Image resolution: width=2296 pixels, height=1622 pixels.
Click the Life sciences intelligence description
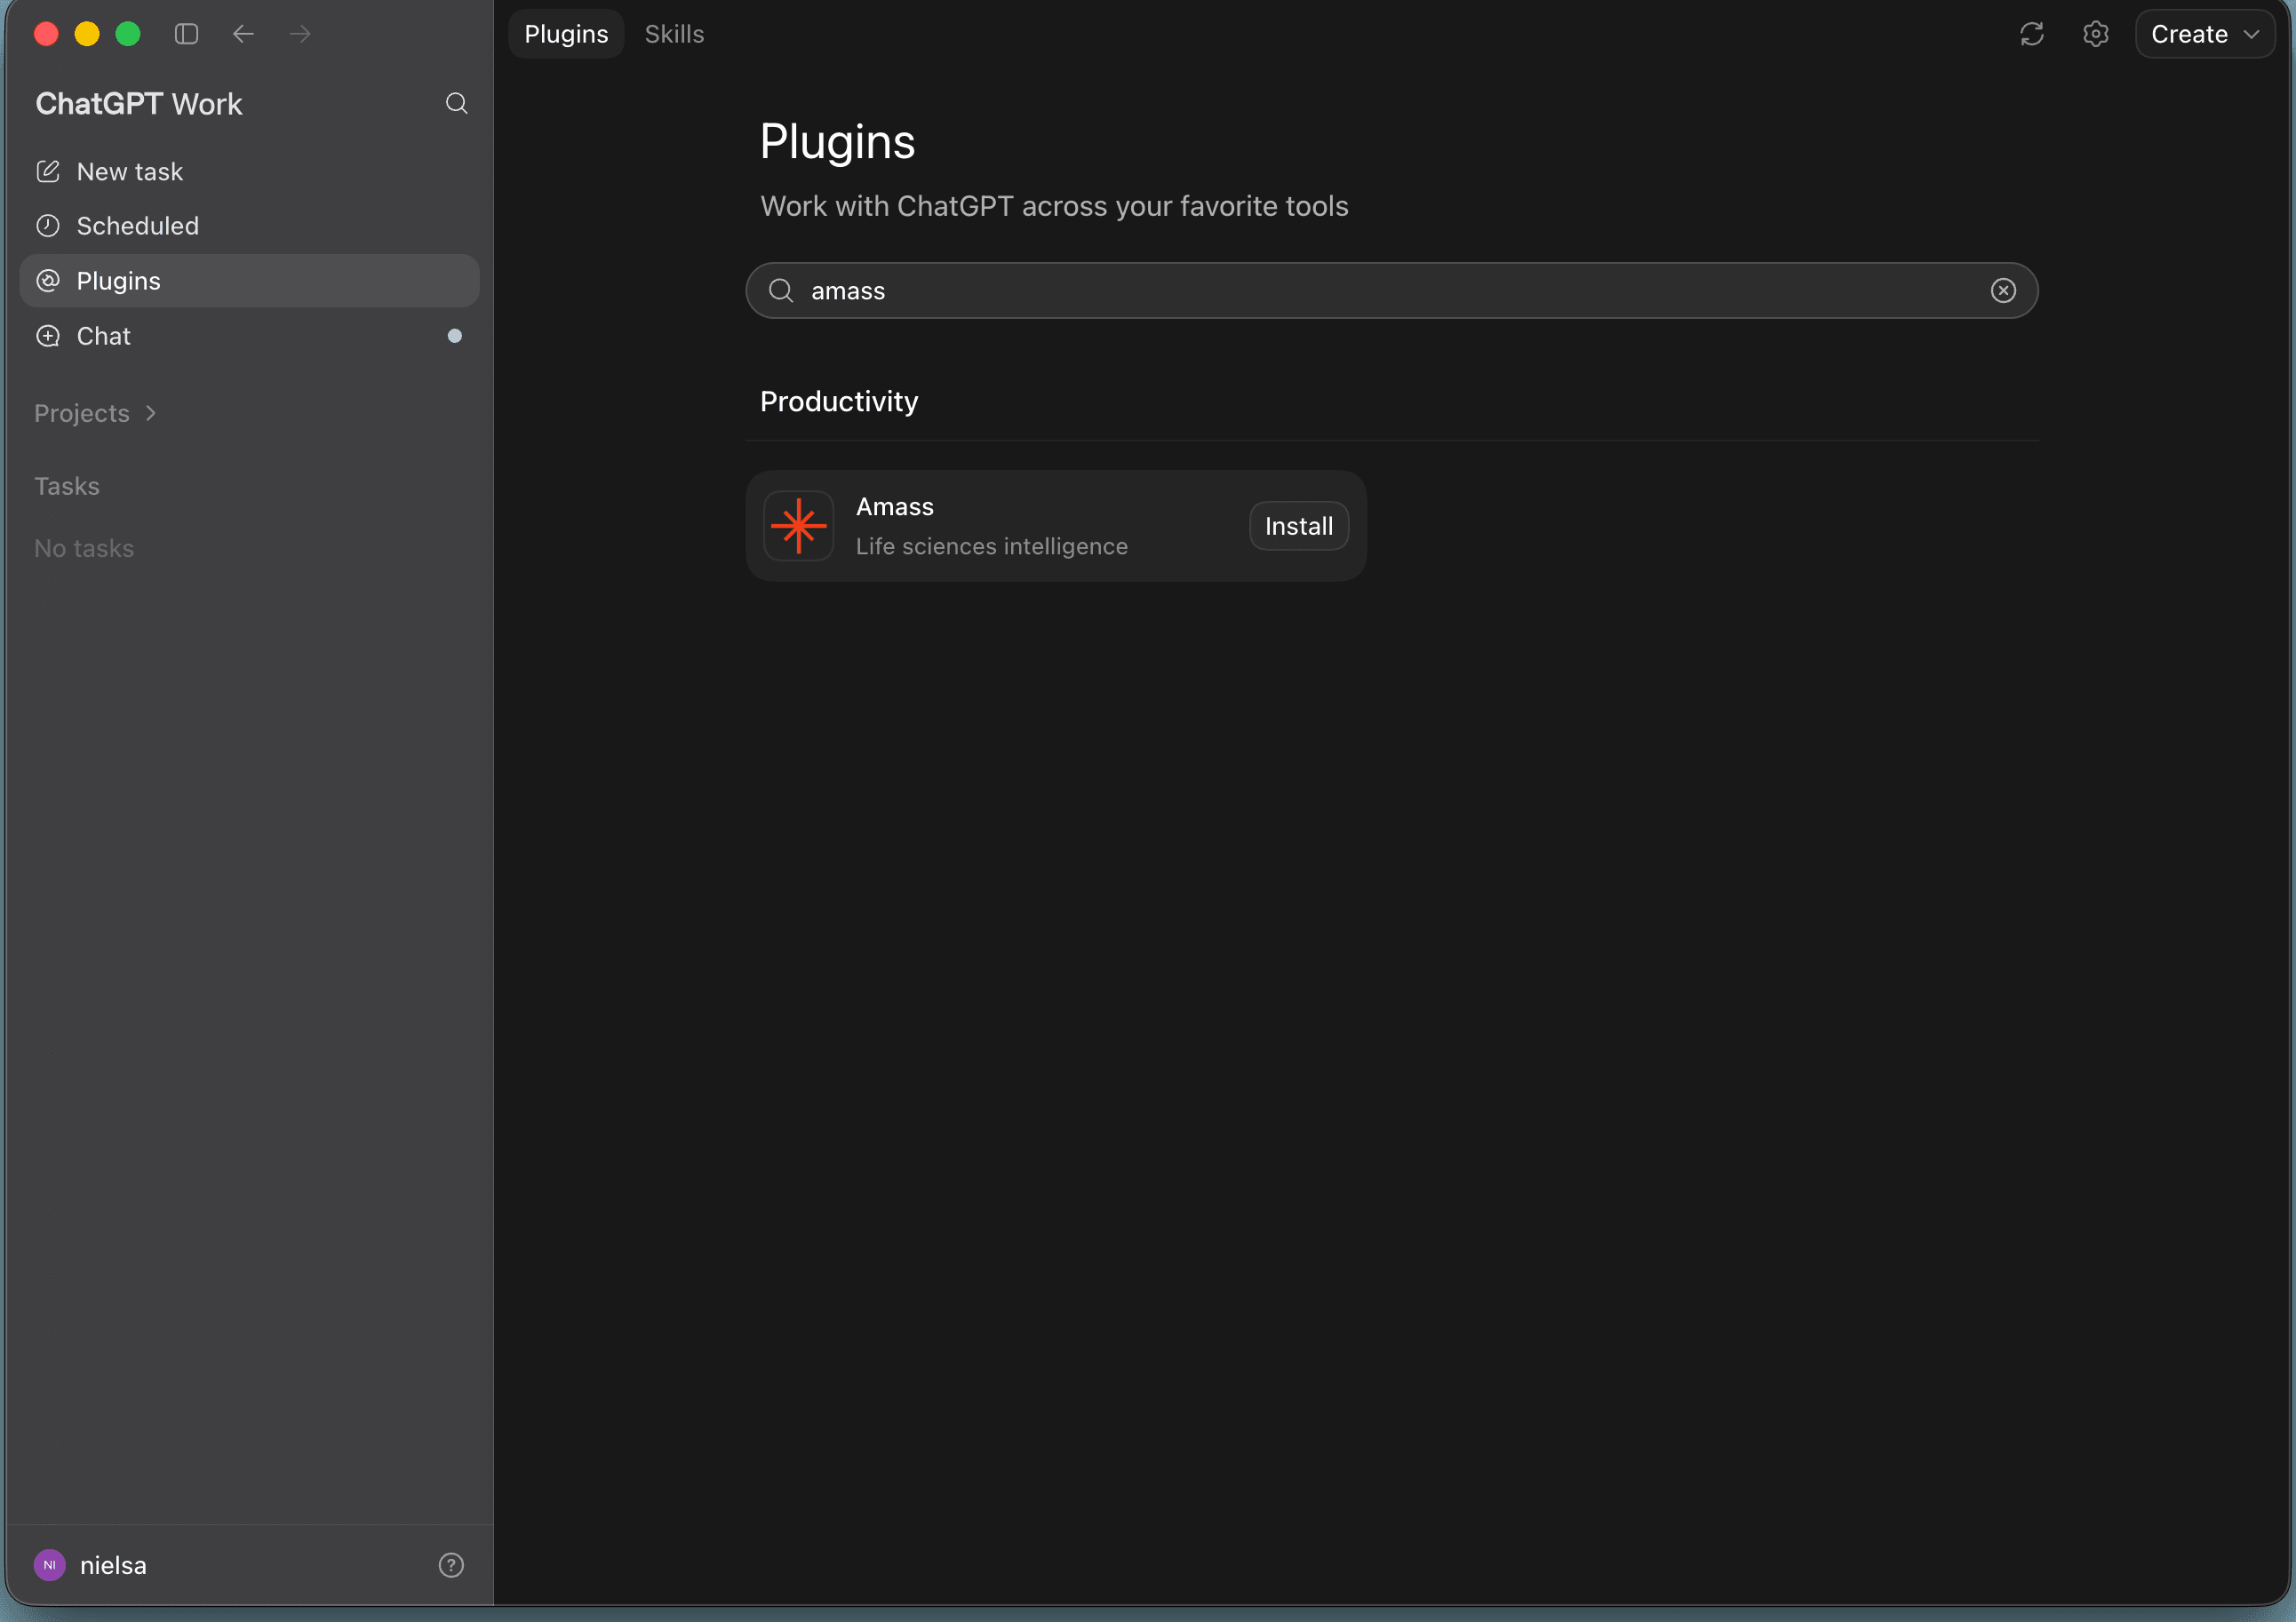(x=992, y=546)
